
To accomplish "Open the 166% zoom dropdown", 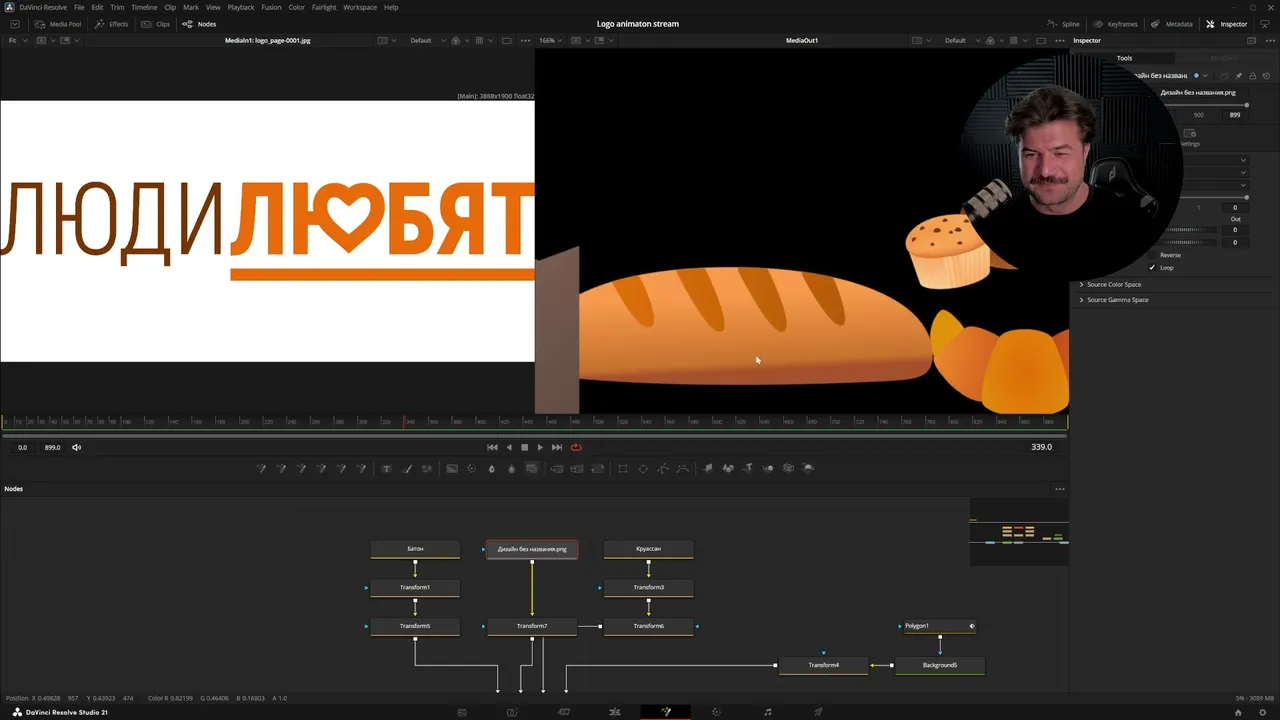I will click(552, 41).
